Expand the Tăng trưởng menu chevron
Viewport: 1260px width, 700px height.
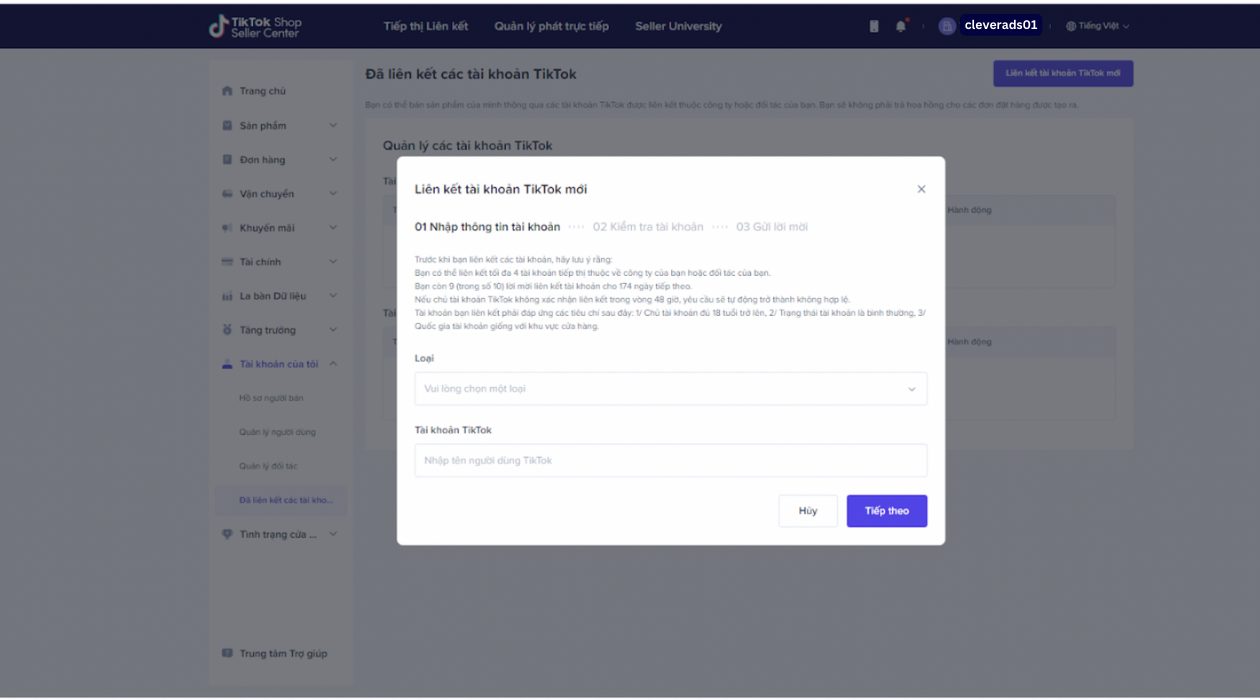pos(333,330)
